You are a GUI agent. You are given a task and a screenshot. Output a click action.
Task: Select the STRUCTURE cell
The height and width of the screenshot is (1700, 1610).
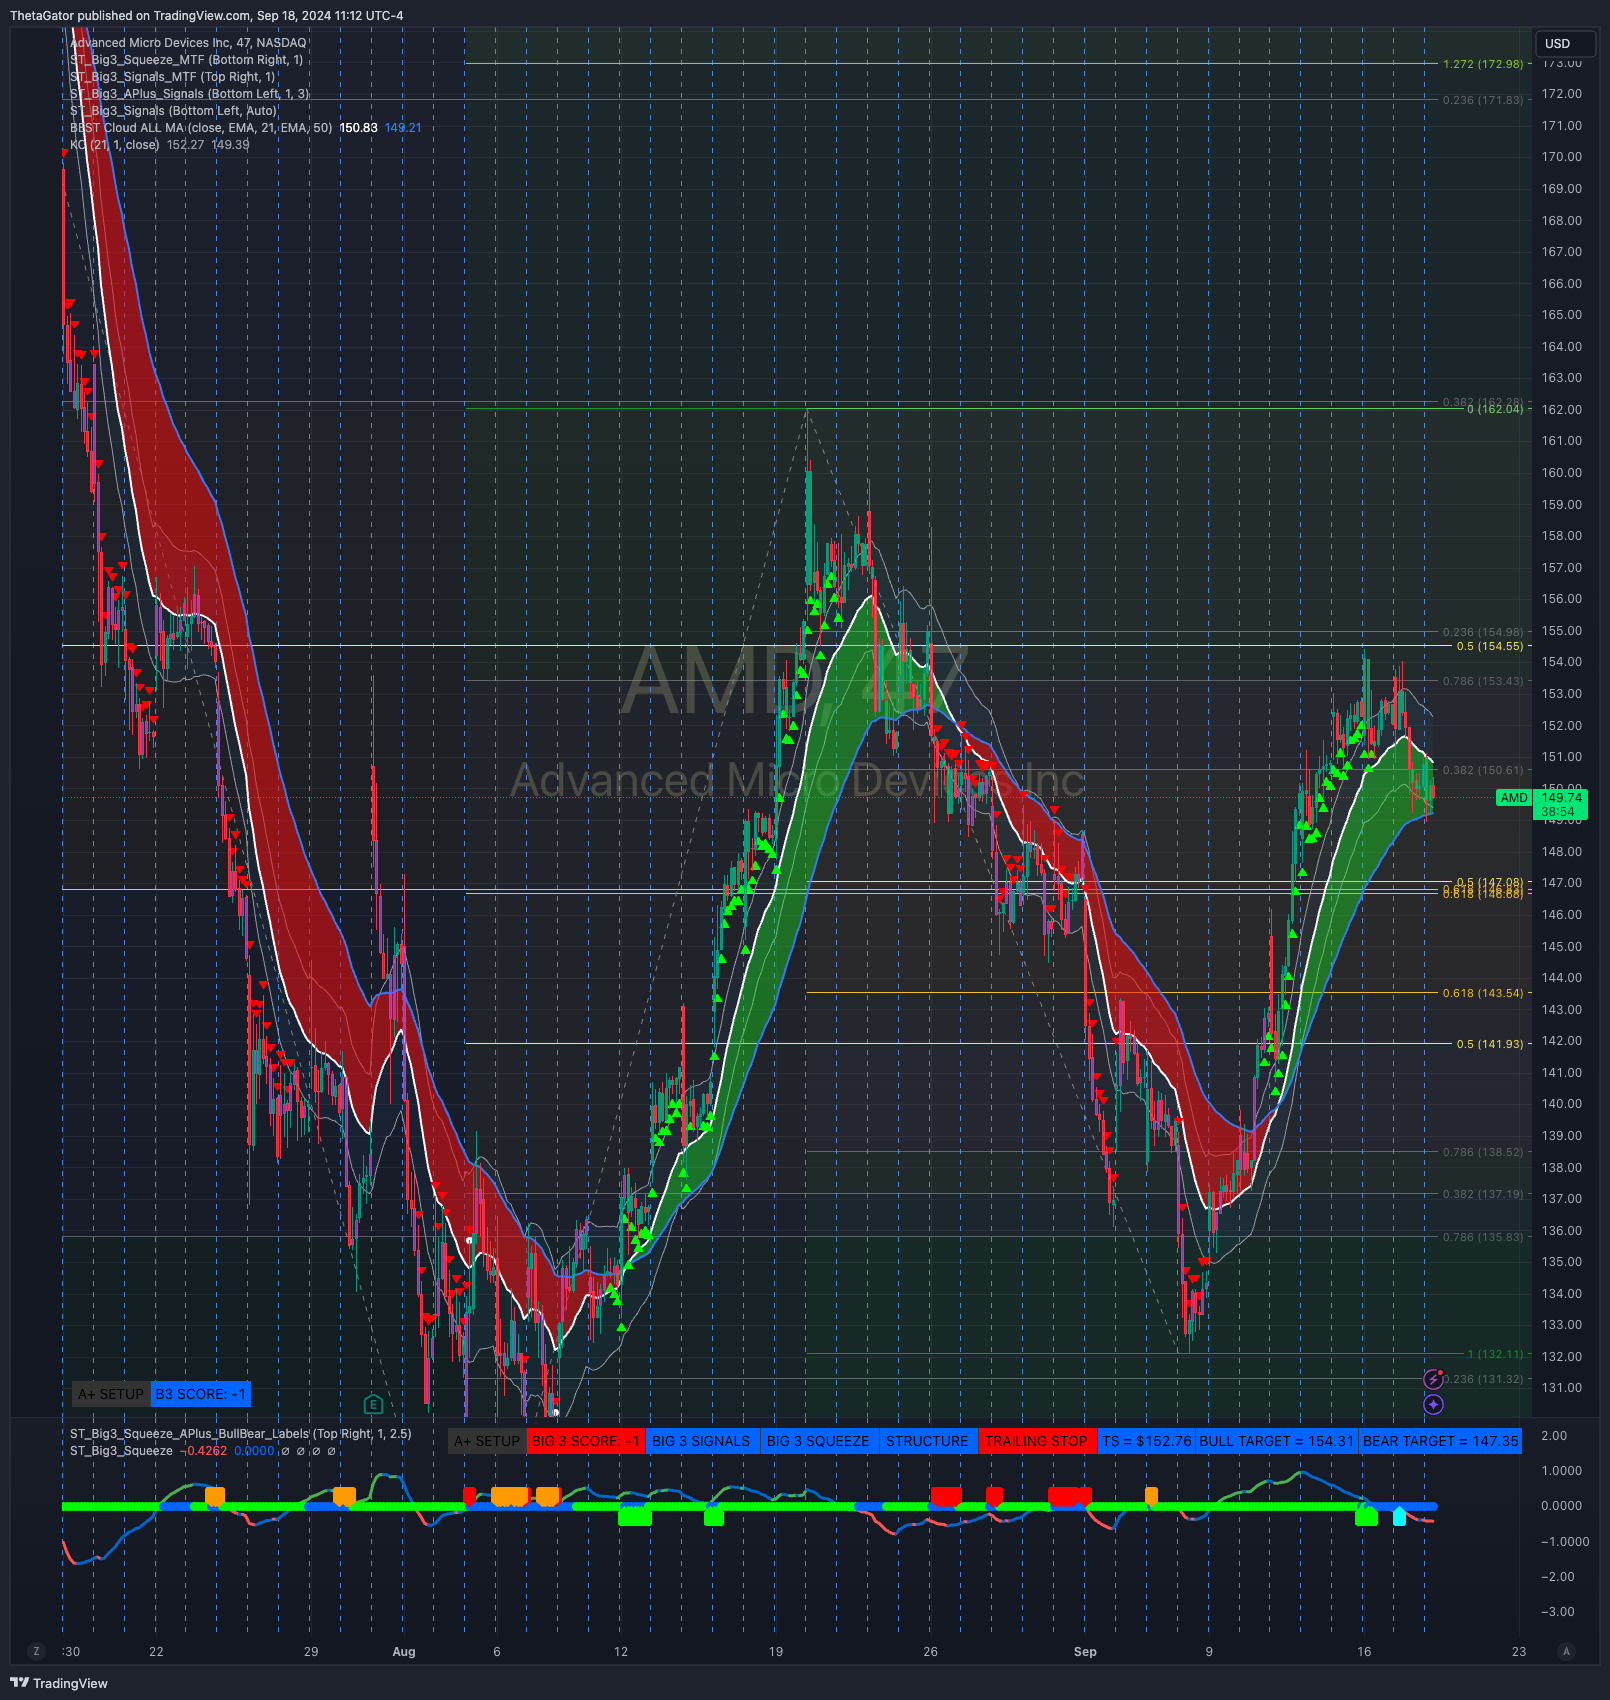click(x=927, y=1441)
